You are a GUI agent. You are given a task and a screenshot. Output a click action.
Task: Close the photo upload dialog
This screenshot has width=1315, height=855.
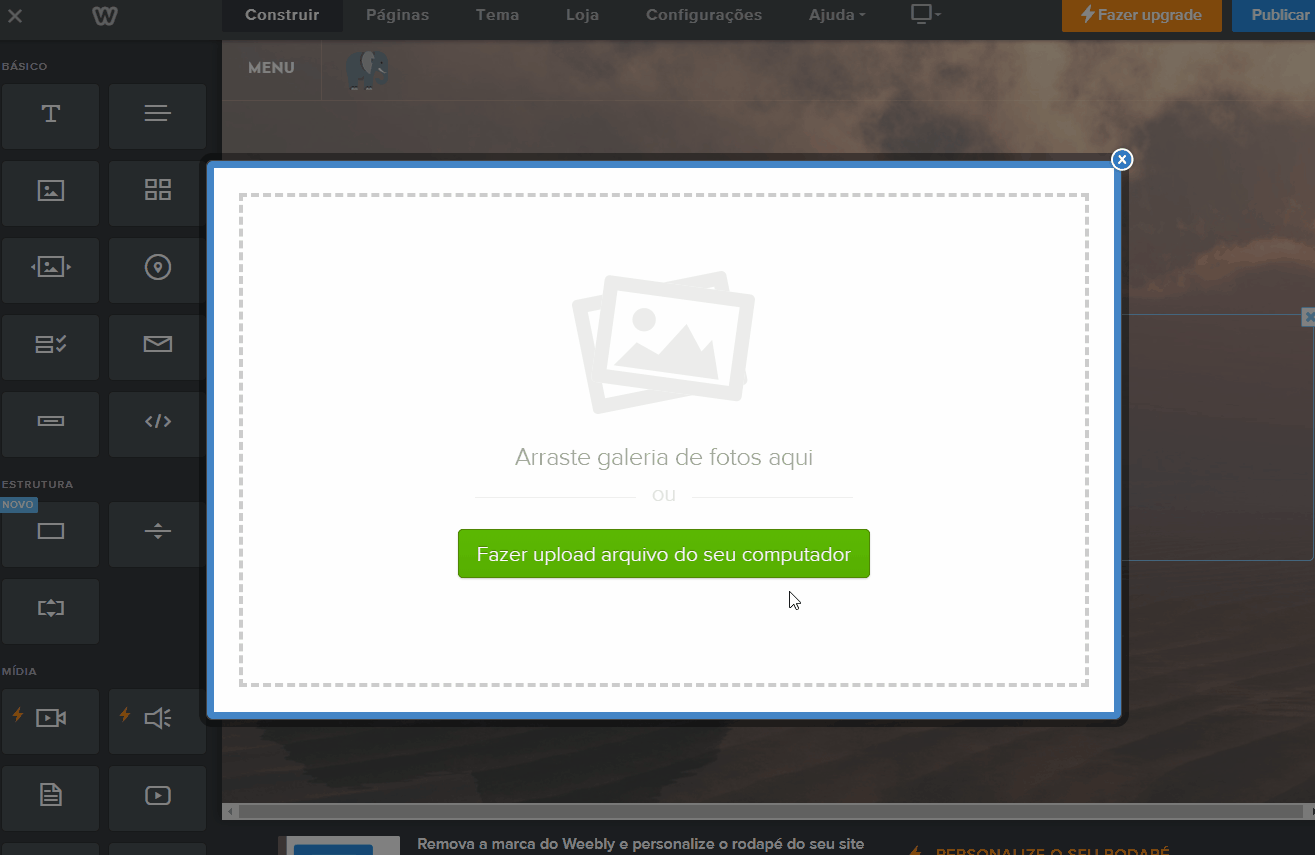click(x=1122, y=159)
